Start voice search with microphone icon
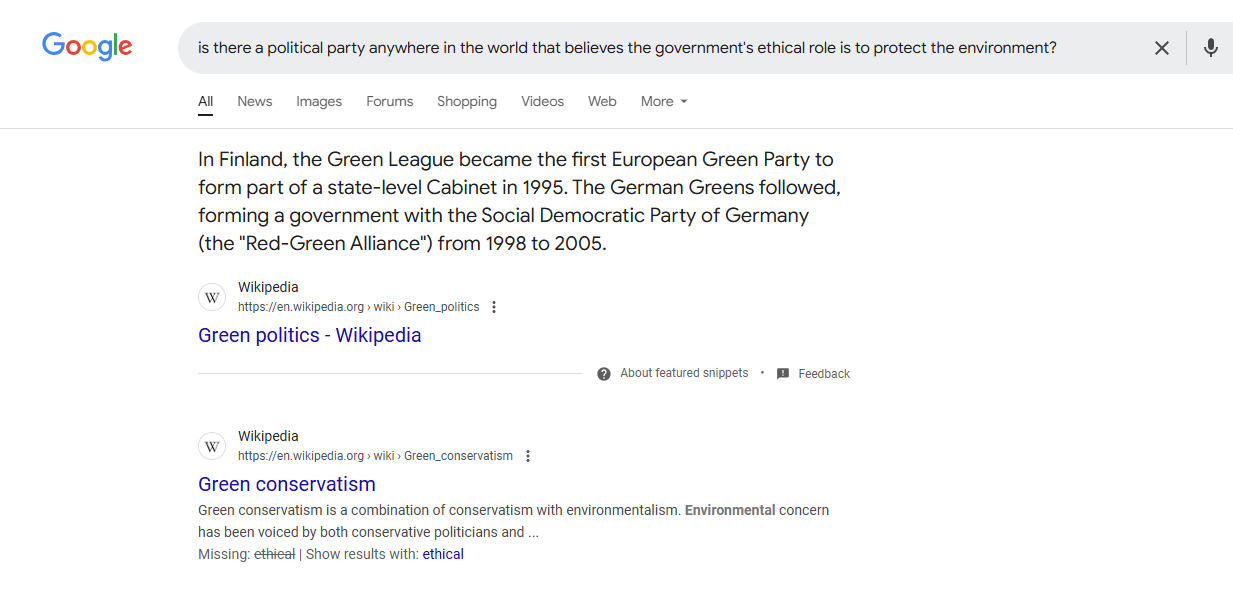 click(1210, 48)
